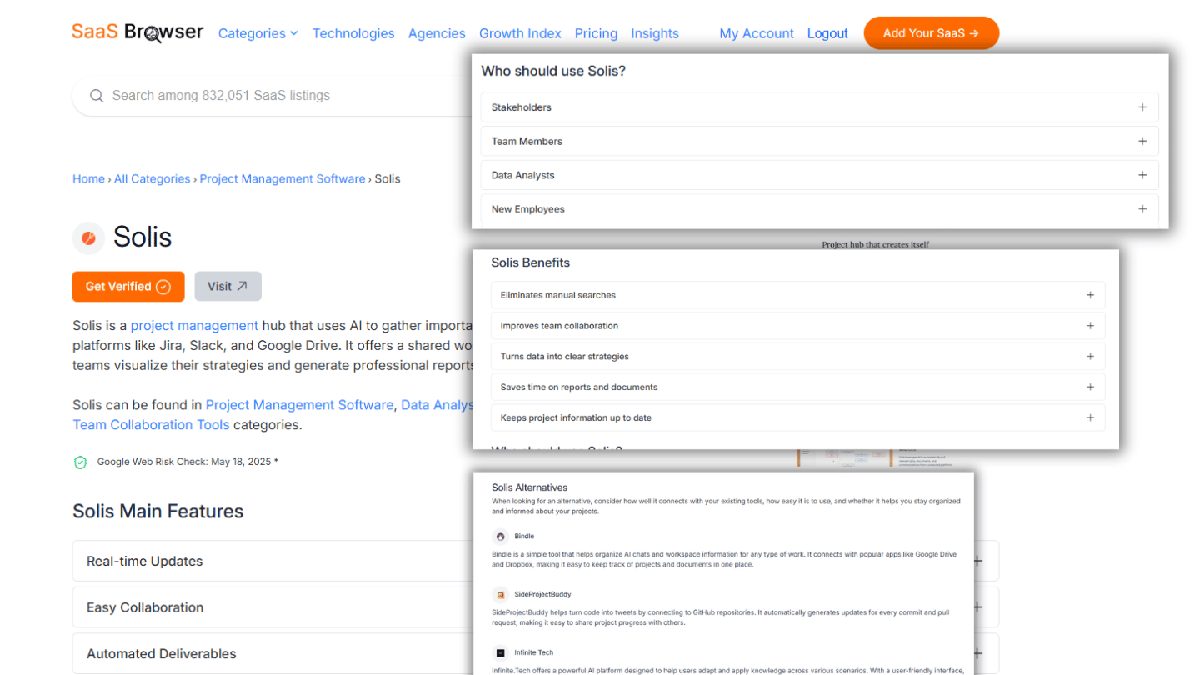Viewport: 1200px width, 675px height.
Task: Expand Saves time on reports and documents
Action: point(1090,387)
